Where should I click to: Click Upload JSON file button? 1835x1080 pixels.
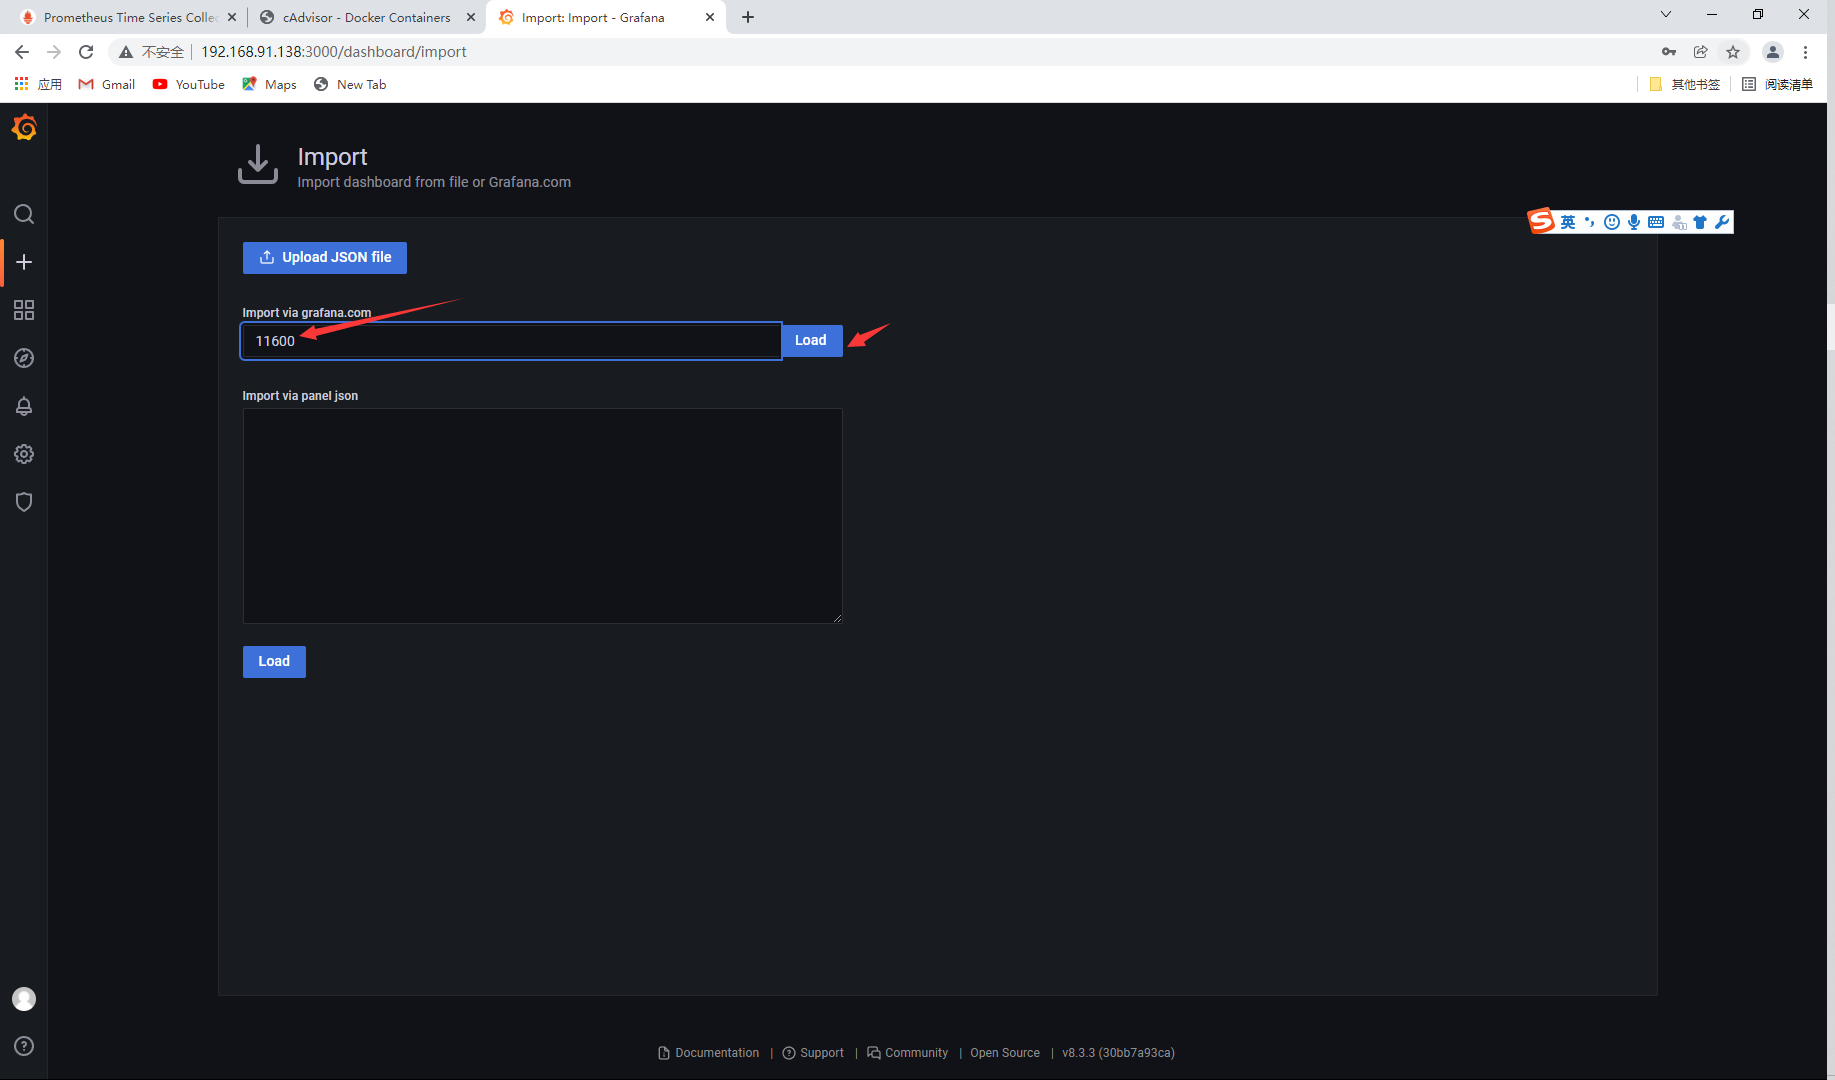pyautogui.click(x=325, y=257)
